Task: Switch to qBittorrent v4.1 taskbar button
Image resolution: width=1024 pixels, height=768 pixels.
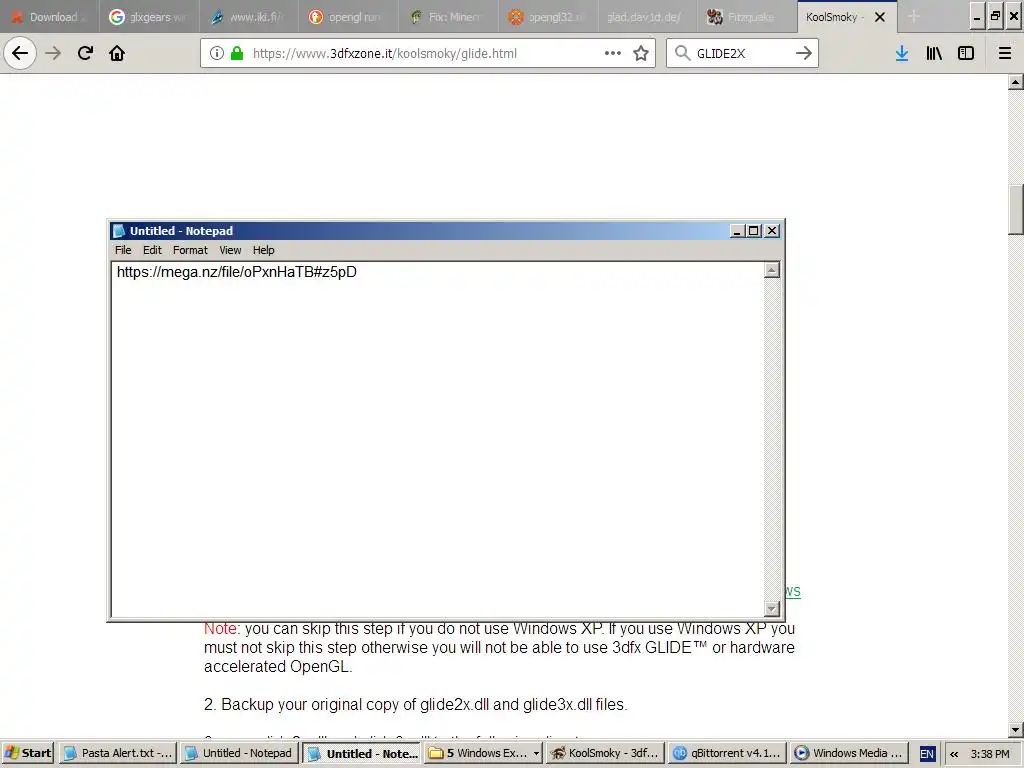Action: [x=727, y=753]
